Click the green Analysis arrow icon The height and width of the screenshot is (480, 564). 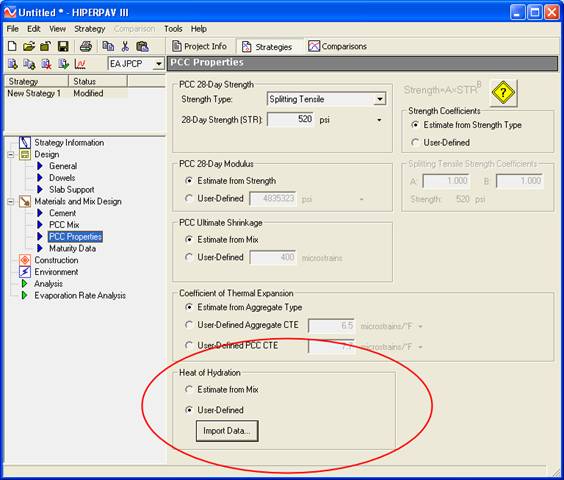(24, 284)
